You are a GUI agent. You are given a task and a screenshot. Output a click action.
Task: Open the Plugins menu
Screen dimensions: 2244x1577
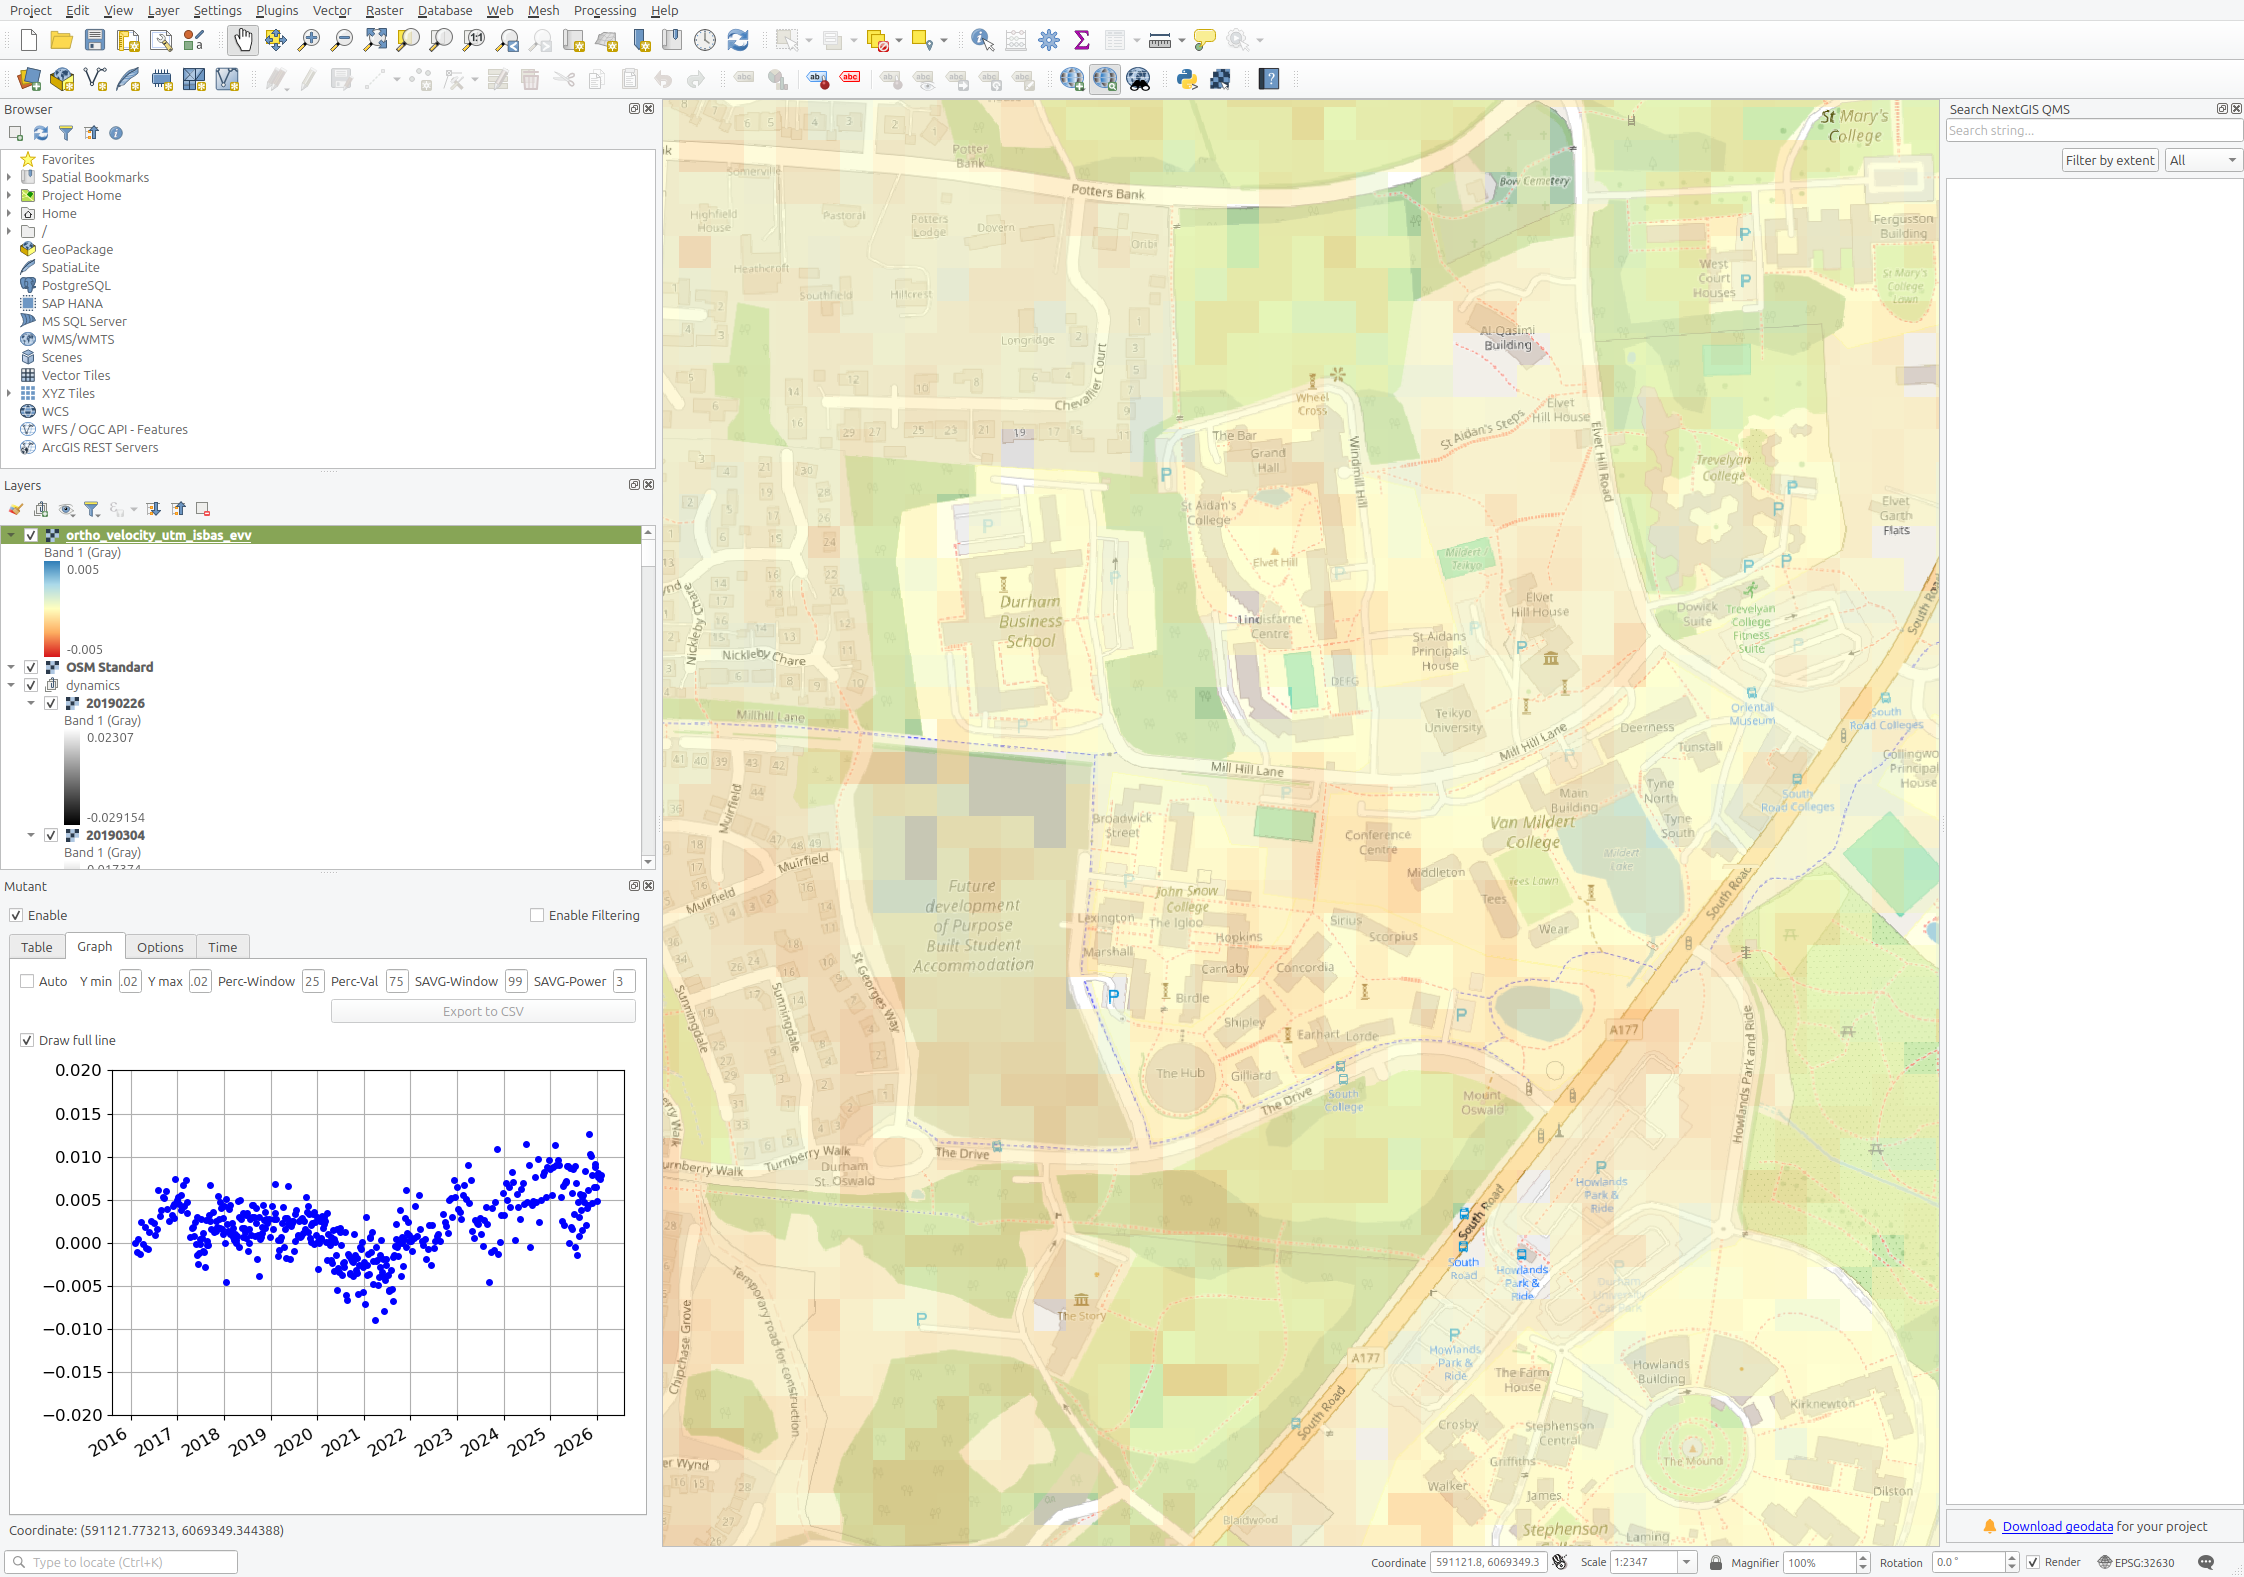pos(277,10)
